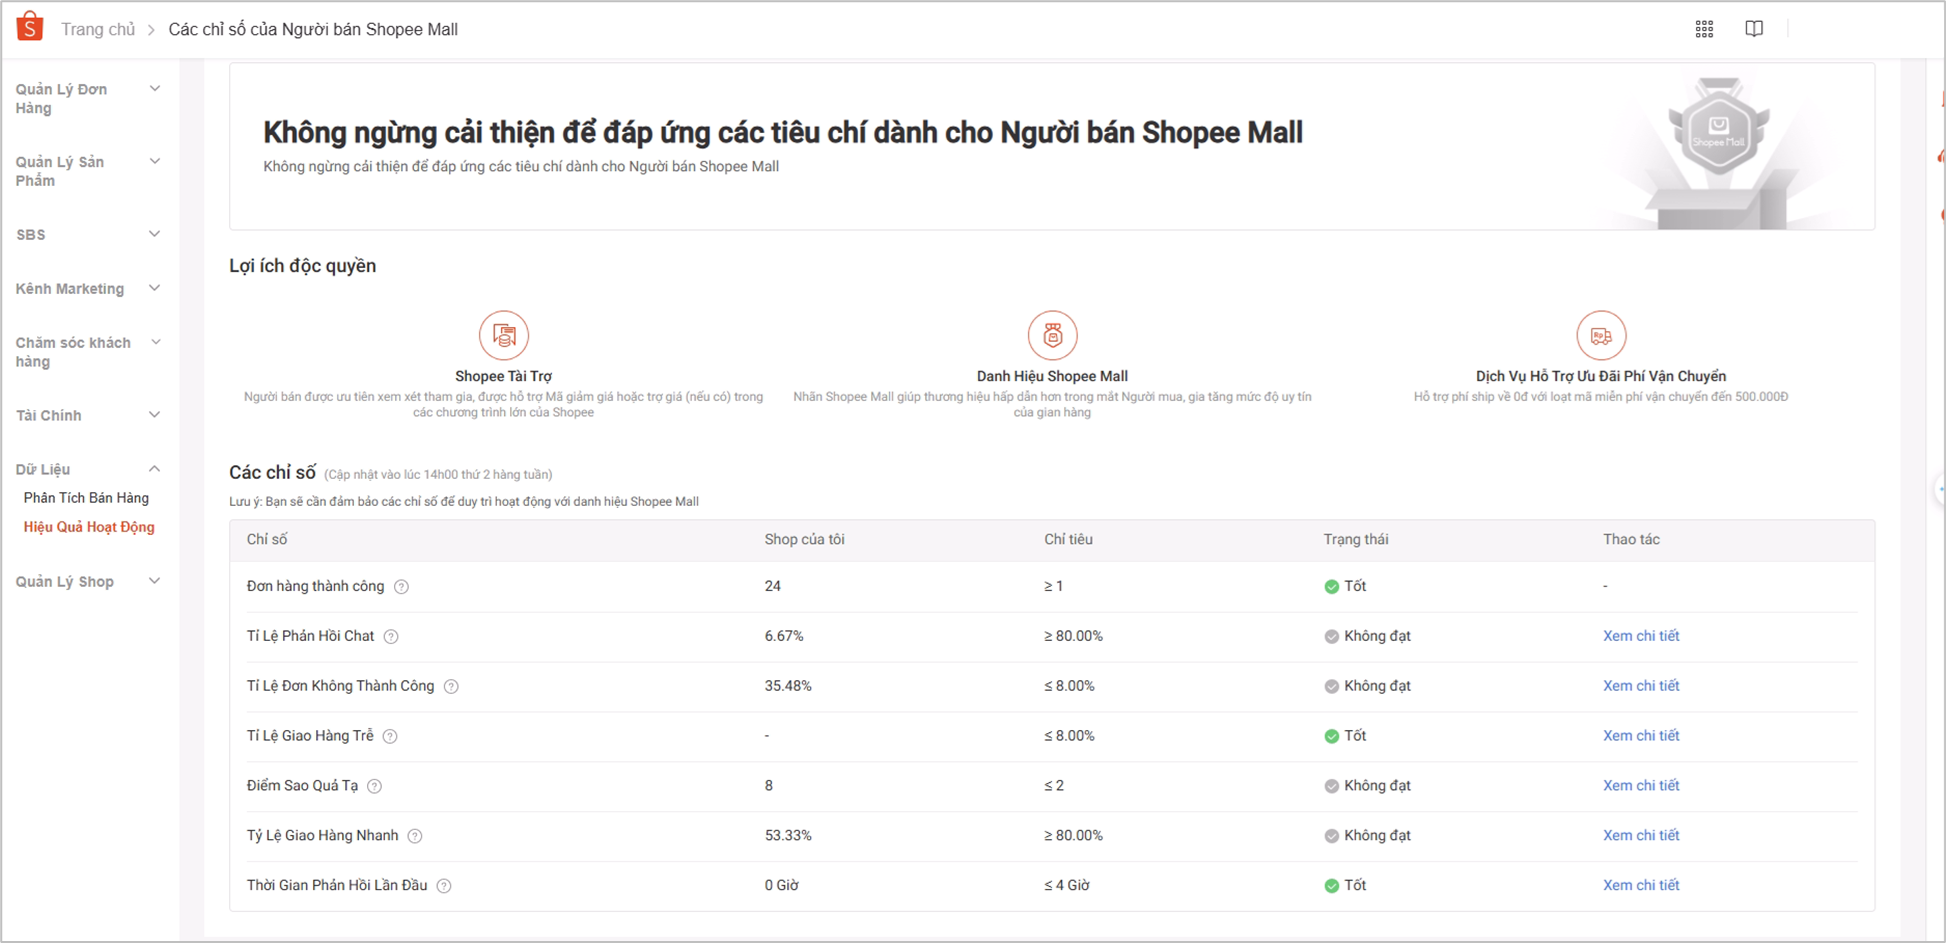
Task: Click help icon next to Tỷ Lệ Giao Hàng Nhanh
Action: pyautogui.click(x=415, y=837)
